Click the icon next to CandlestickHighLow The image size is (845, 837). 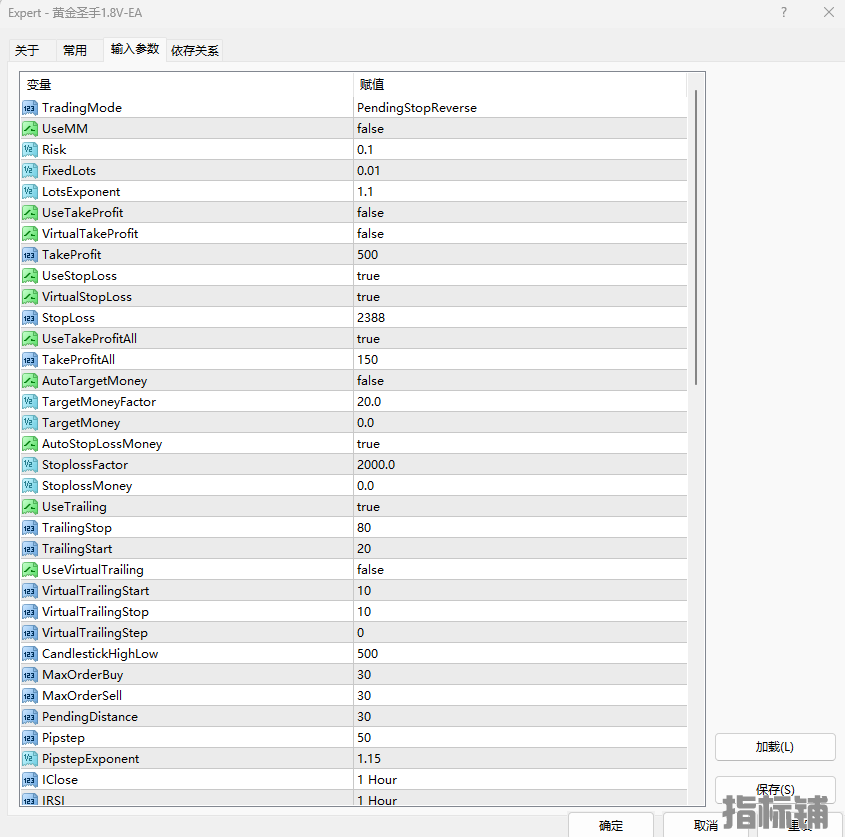tap(30, 654)
